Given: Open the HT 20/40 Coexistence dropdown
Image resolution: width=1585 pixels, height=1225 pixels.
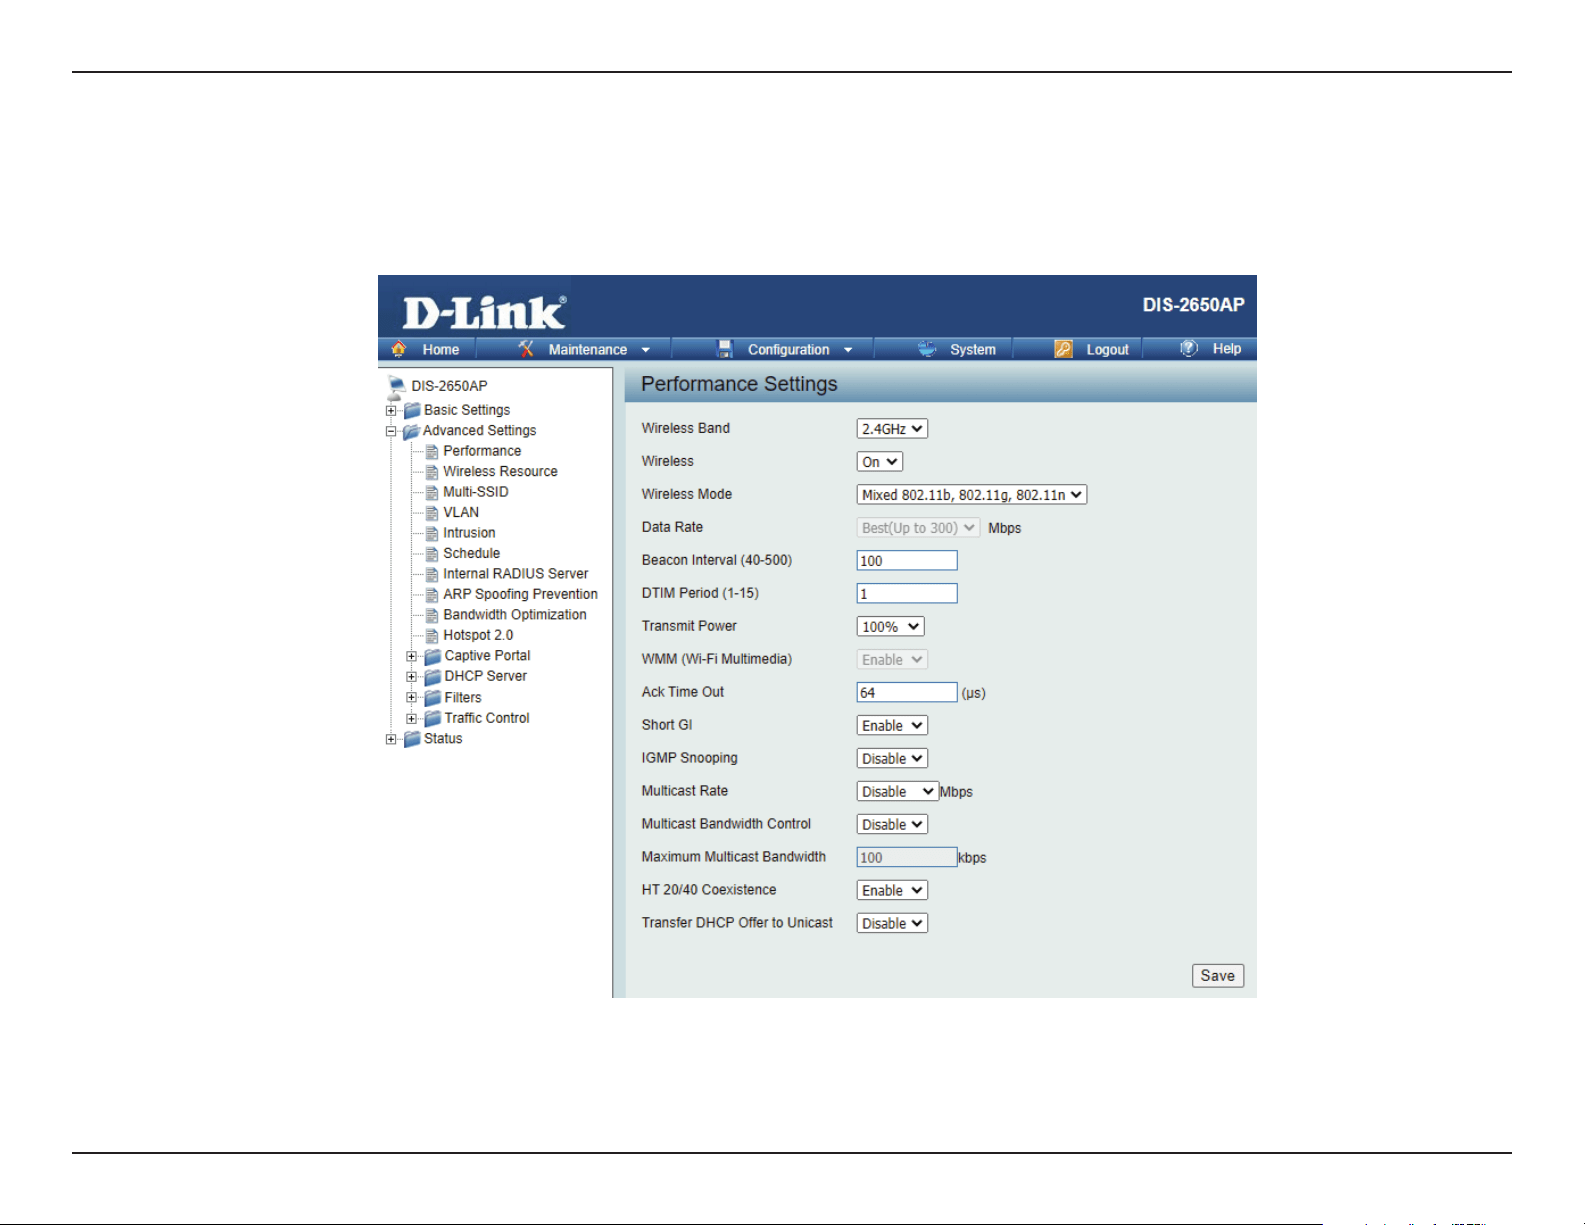Looking at the screenshot, I should pyautogui.click(x=892, y=891).
